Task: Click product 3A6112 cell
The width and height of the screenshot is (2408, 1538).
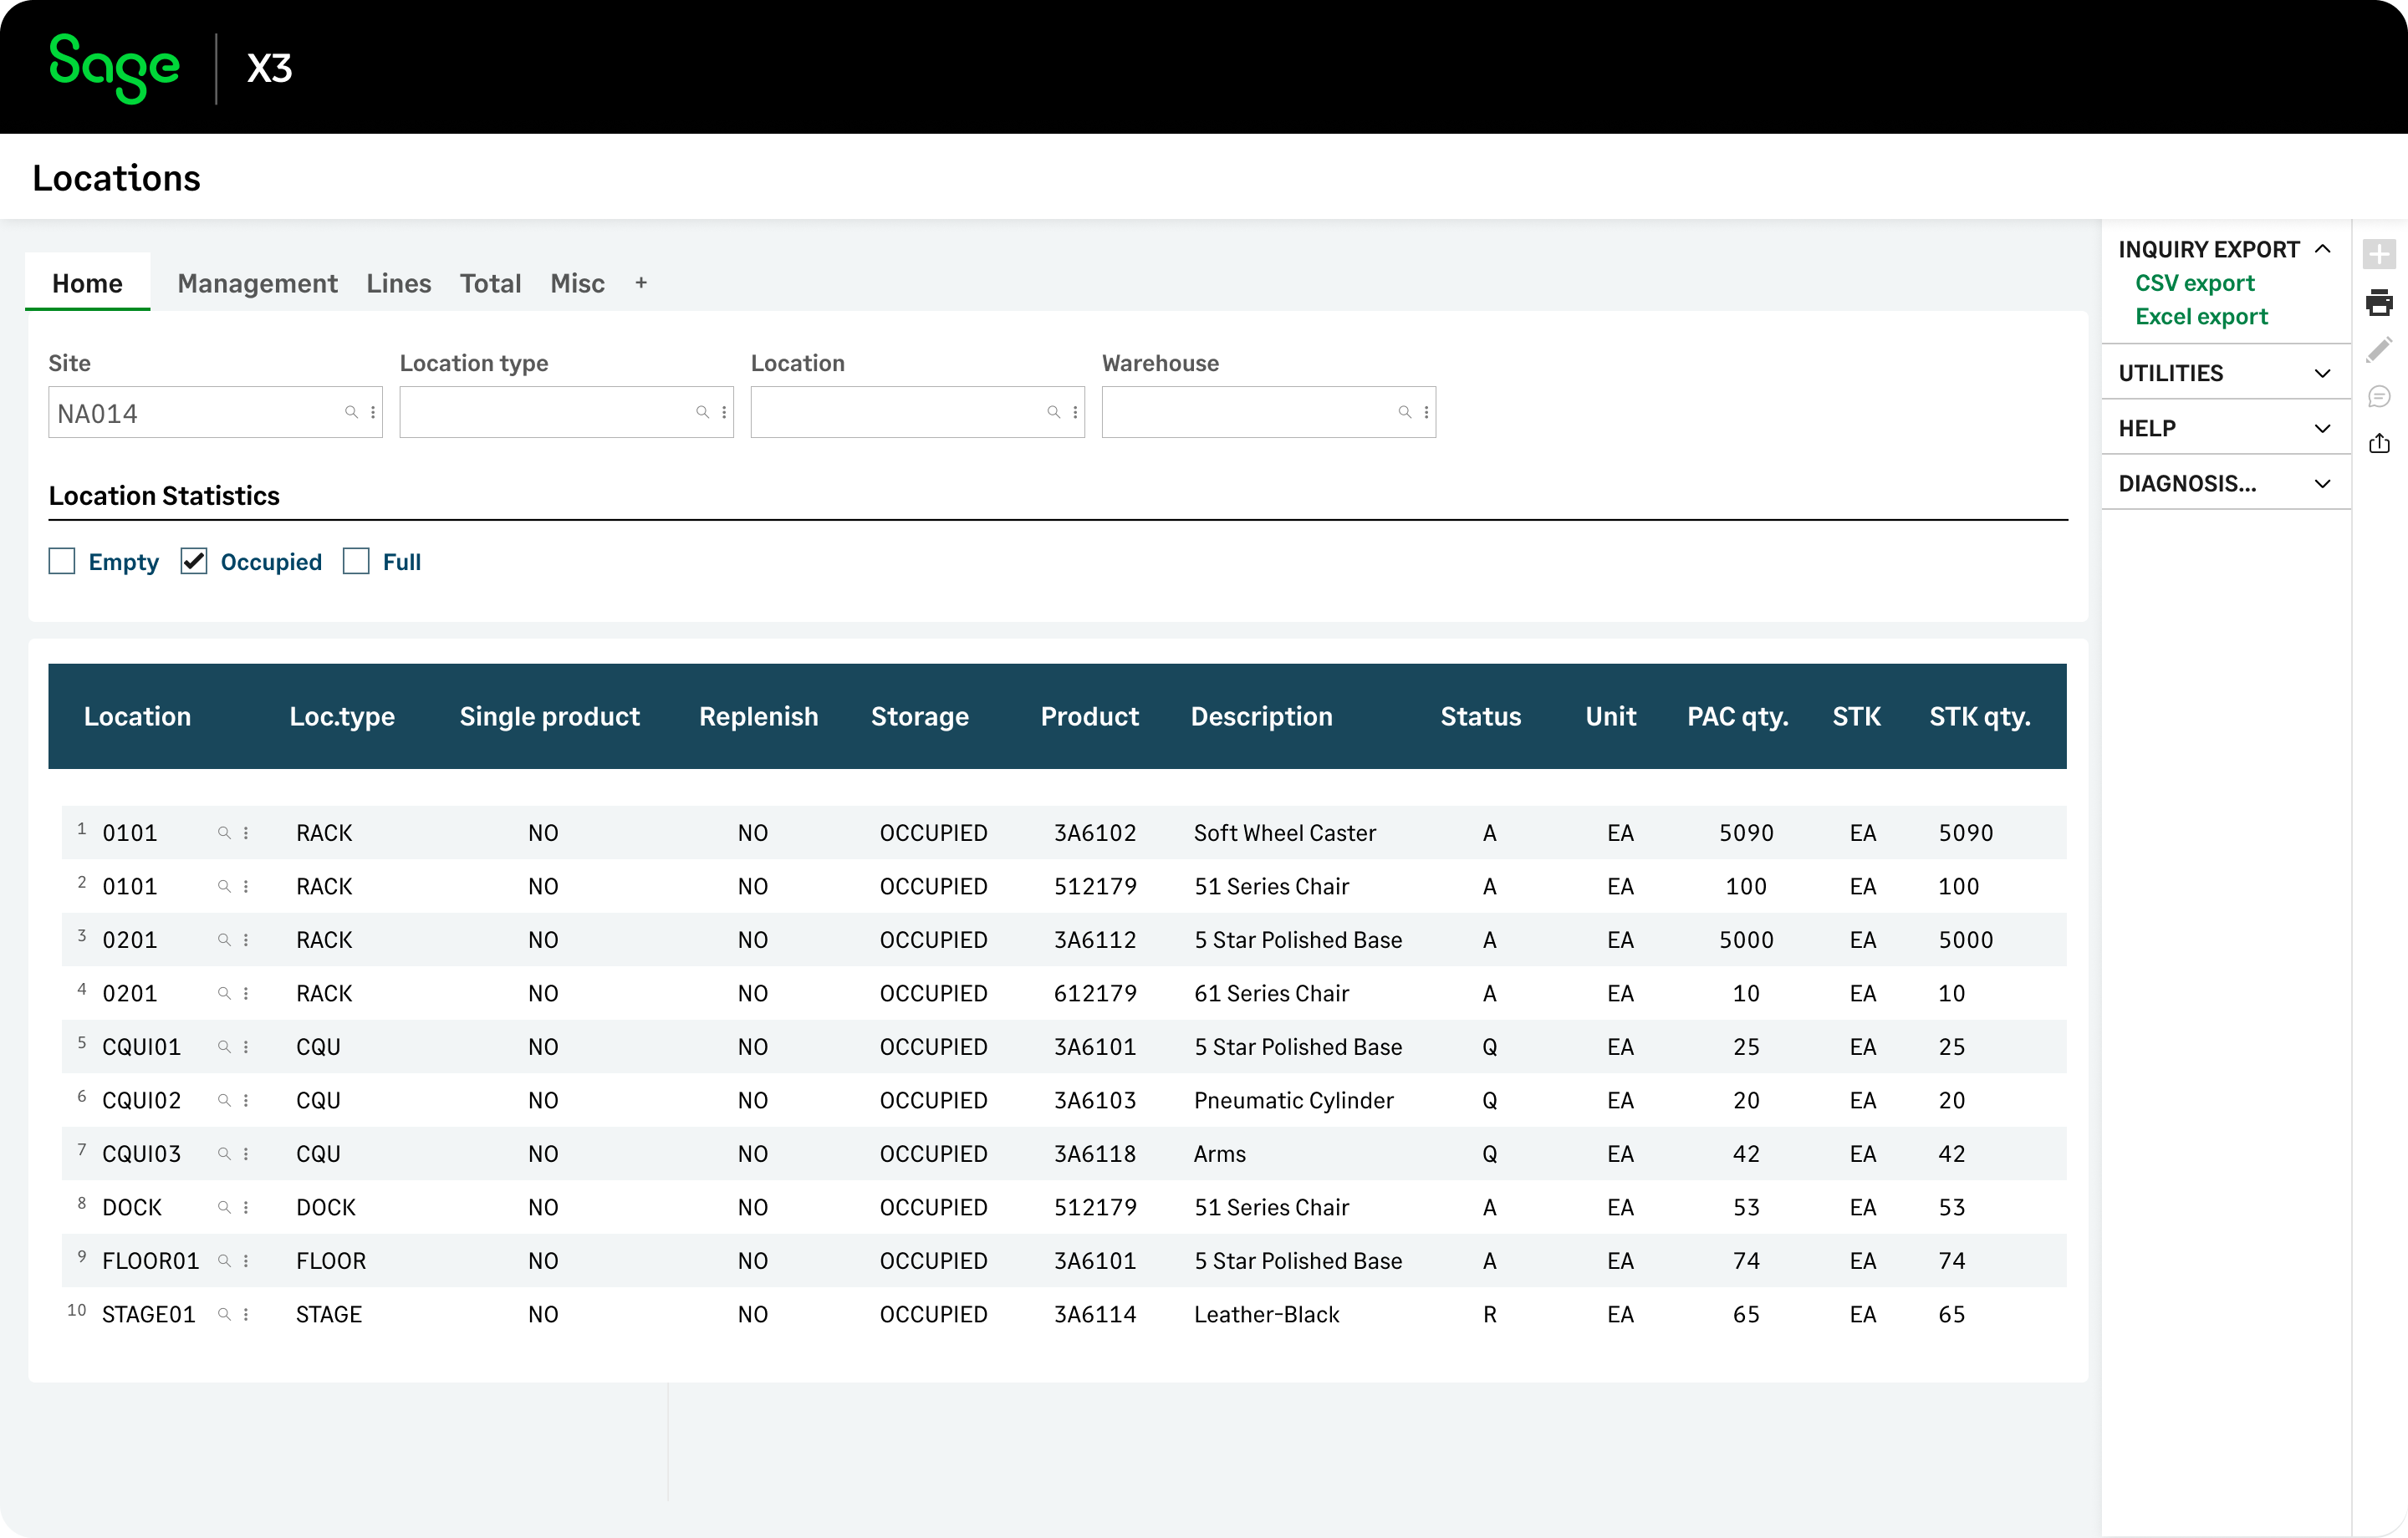Action: [x=1095, y=939]
